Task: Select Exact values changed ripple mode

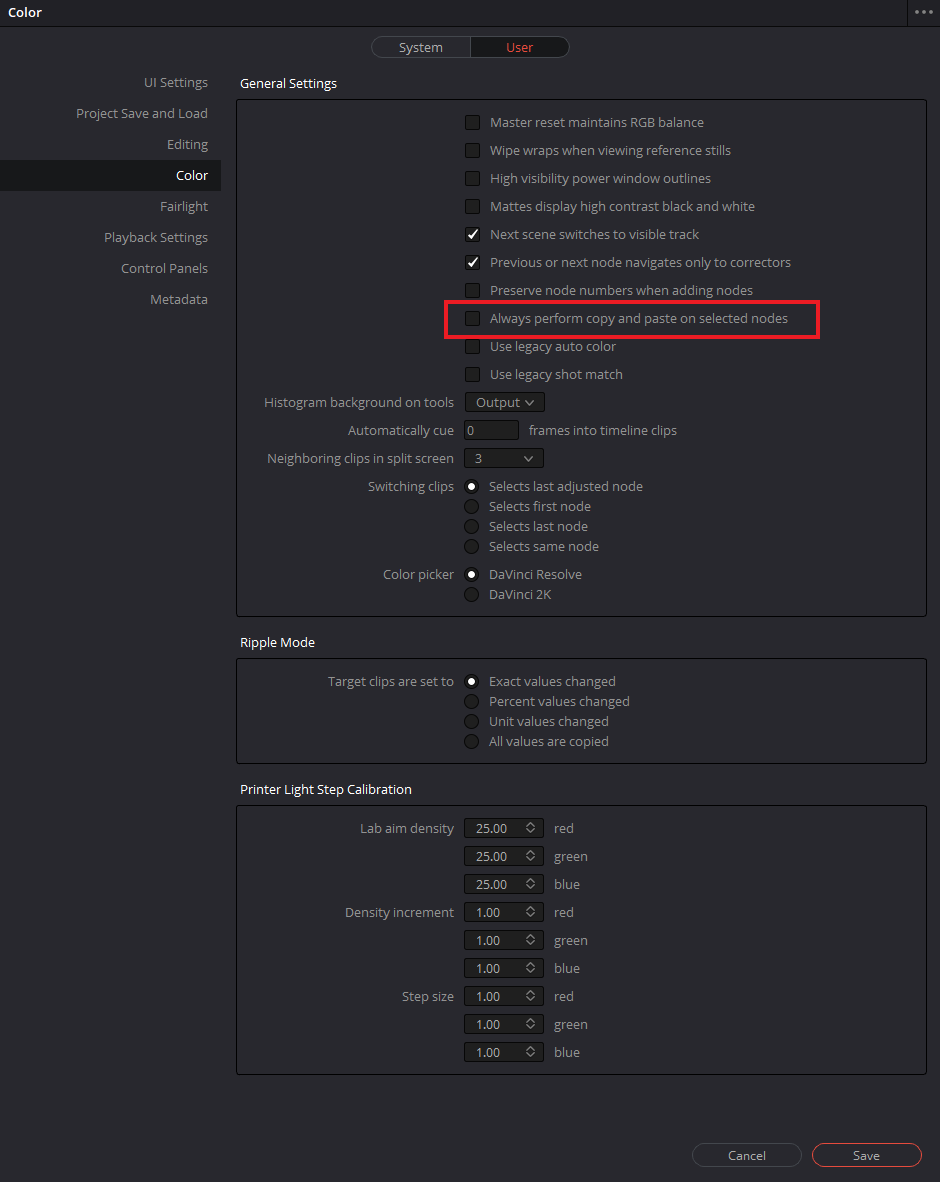Action: [x=472, y=681]
